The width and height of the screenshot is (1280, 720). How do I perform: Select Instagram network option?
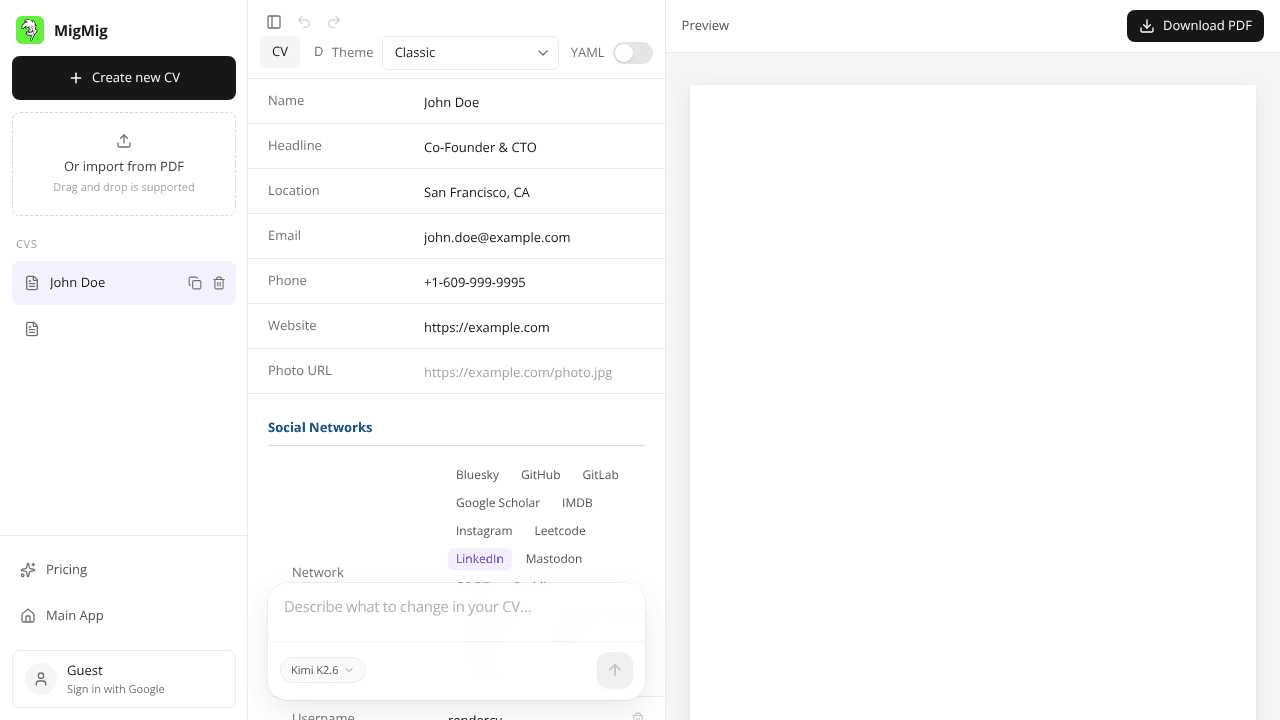[484, 531]
